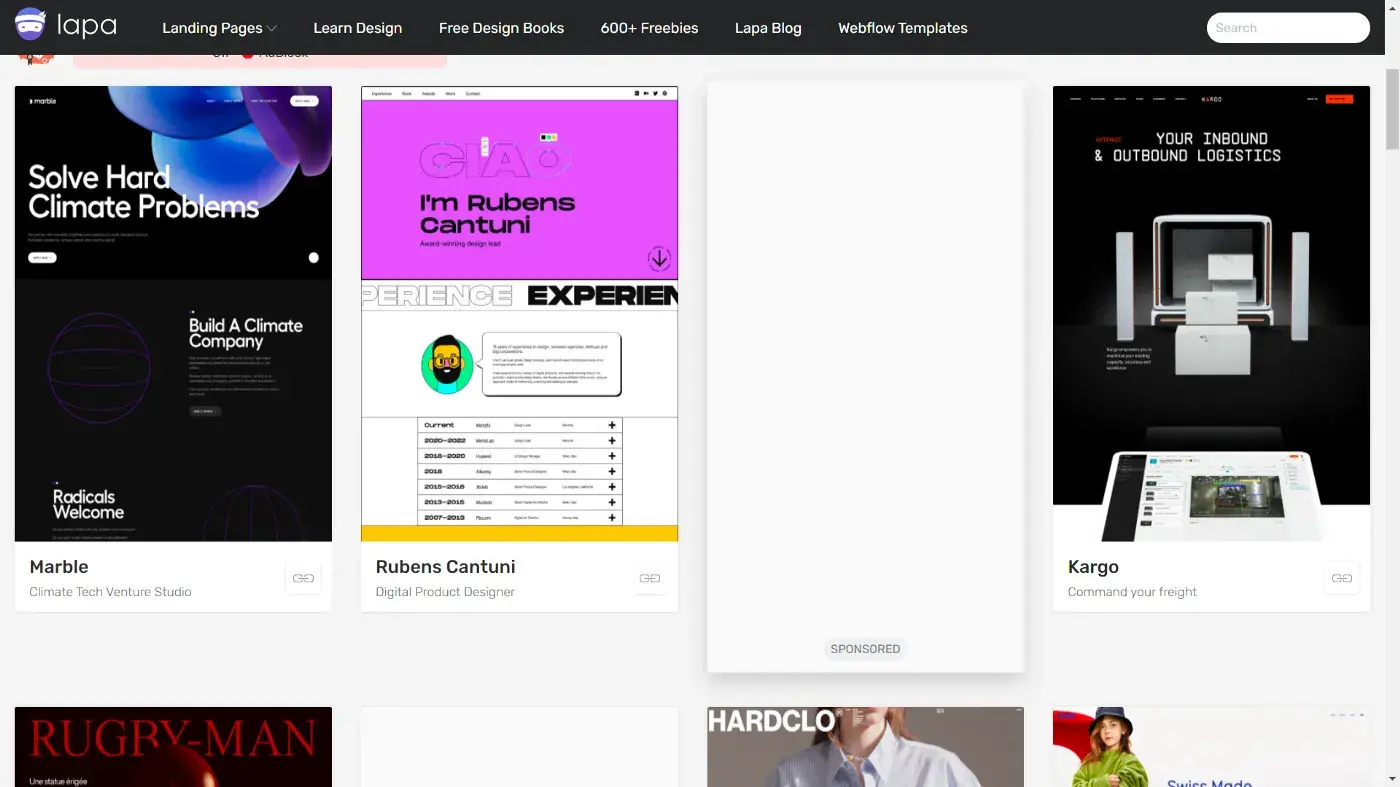Open the link icon on Rubens Cantuni card
1400x787 pixels.
tap(649, 578)
